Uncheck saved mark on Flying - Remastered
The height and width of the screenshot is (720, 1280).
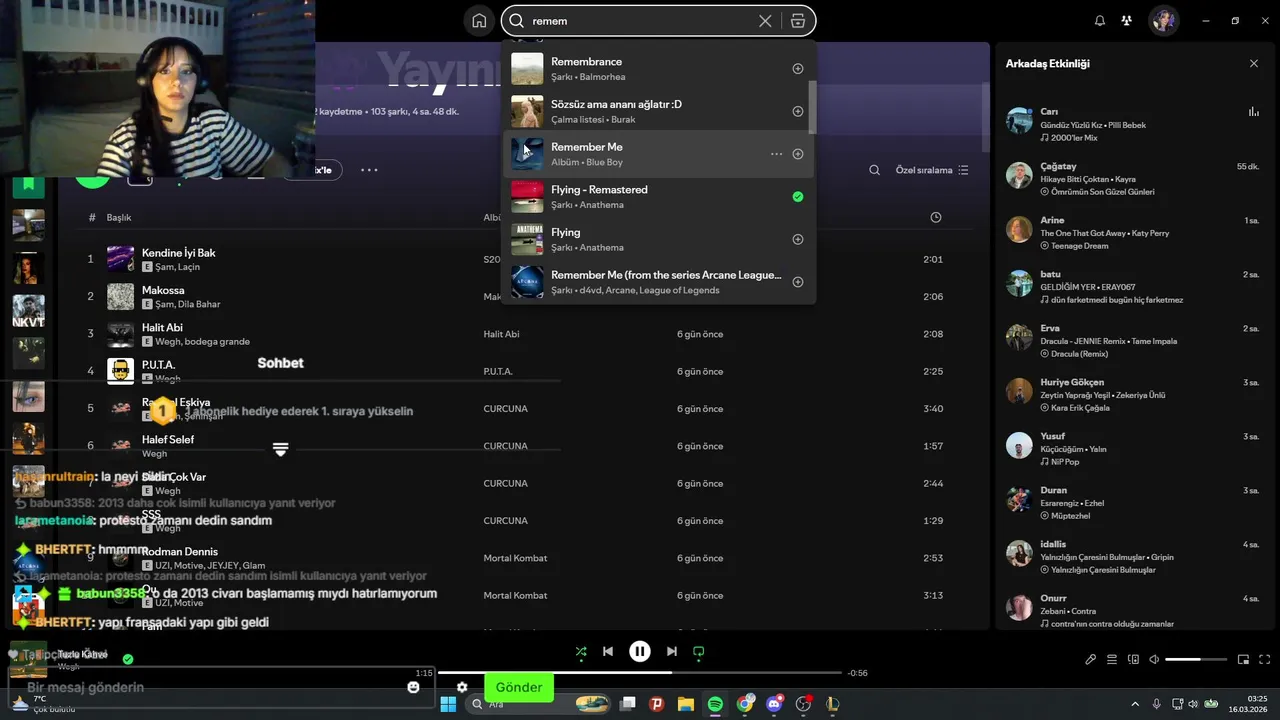798,197
